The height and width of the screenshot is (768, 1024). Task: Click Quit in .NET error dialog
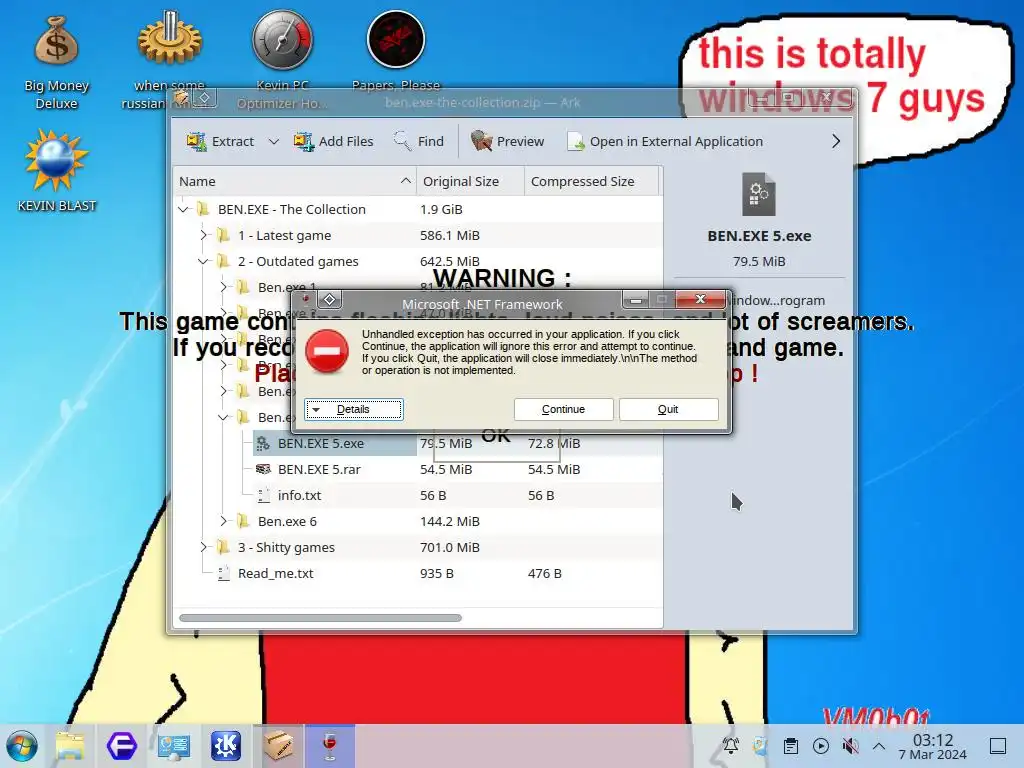pyautogui.click(x=668, y=409)
